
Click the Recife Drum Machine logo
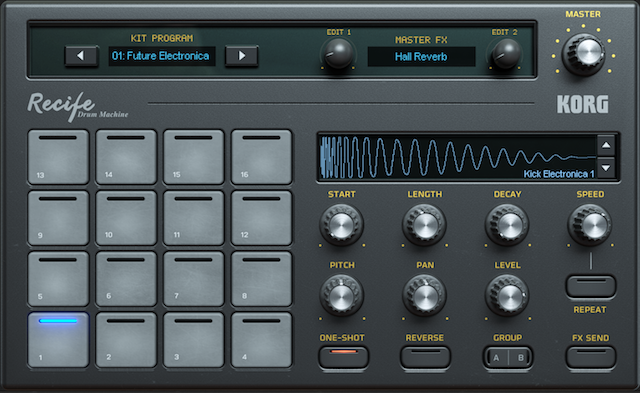pyautogui.click(x=78, y=107)
